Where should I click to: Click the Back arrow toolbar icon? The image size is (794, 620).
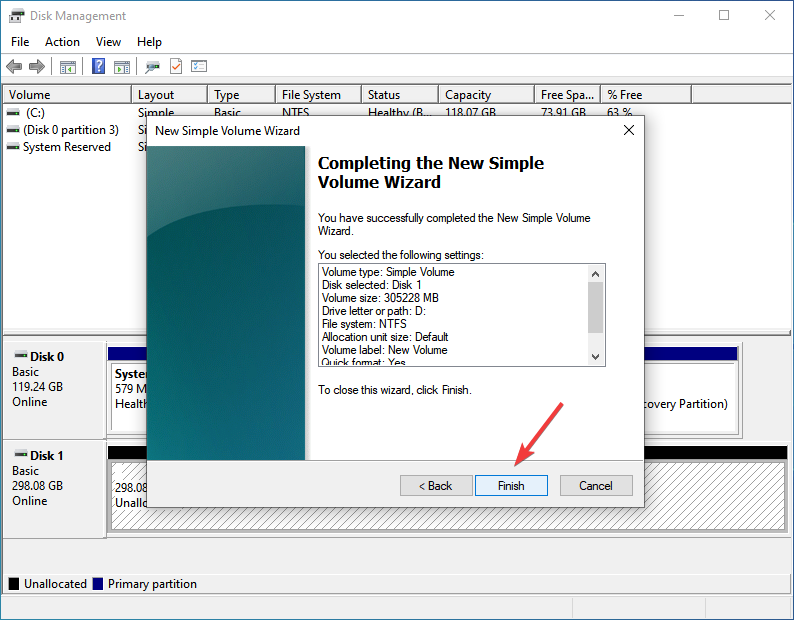(14, 66)
